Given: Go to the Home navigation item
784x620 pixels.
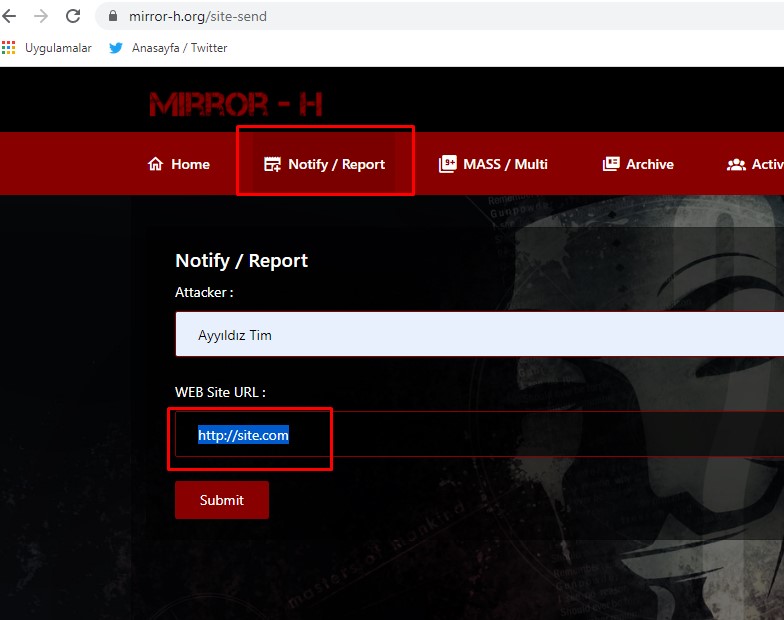Looking at the screenshot, I should (x=190, y=164).
